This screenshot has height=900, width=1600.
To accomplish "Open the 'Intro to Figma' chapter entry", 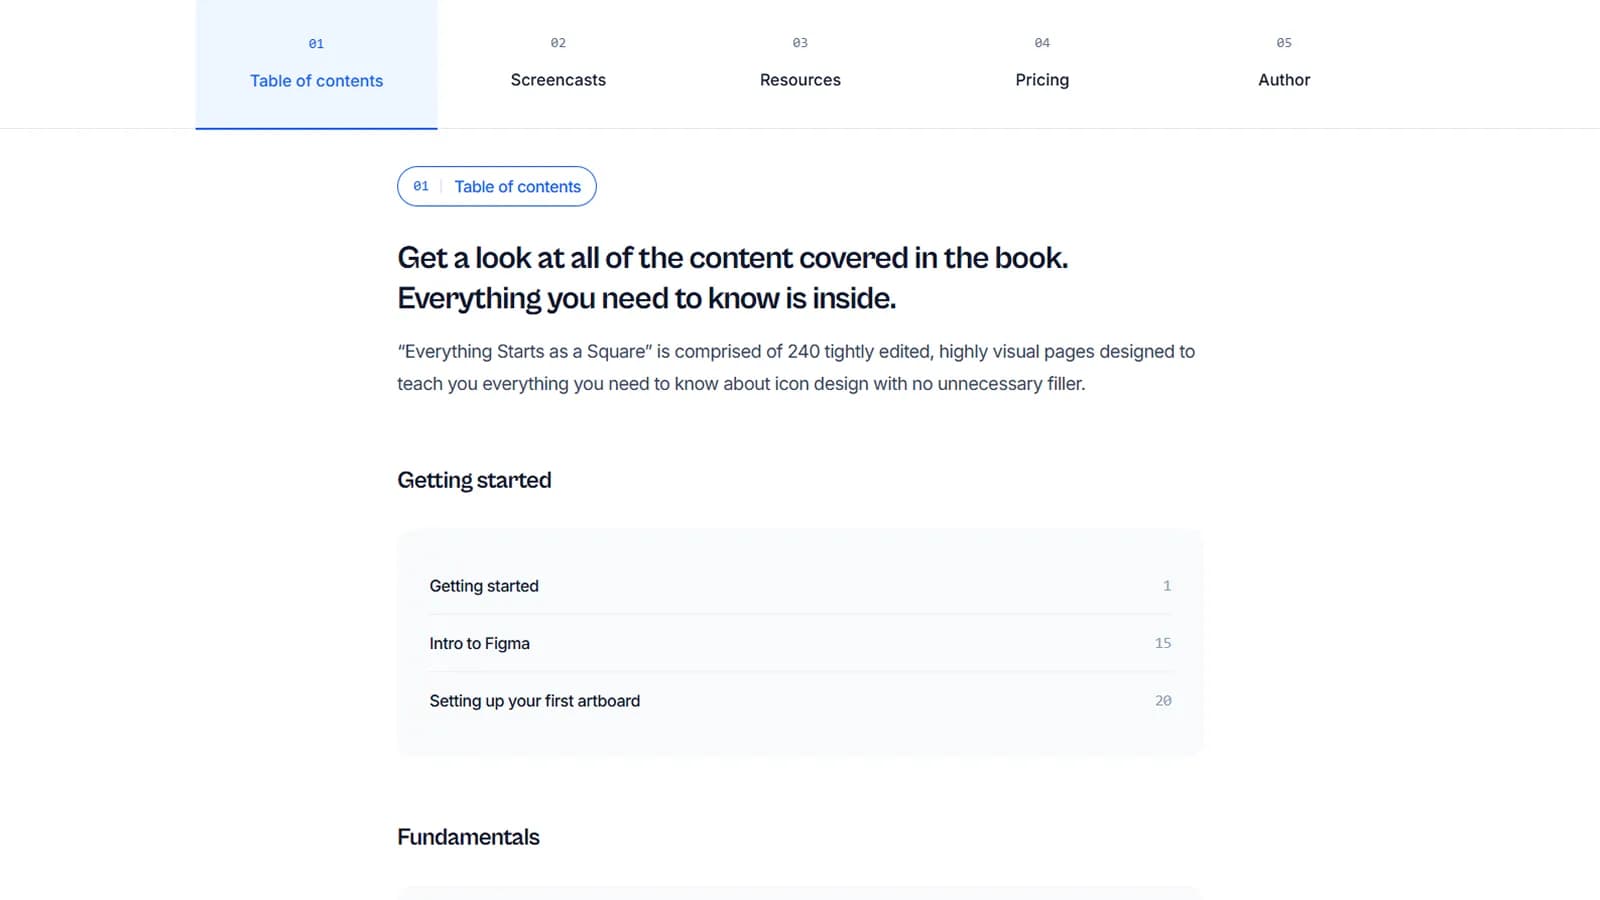I will [479, 643].
